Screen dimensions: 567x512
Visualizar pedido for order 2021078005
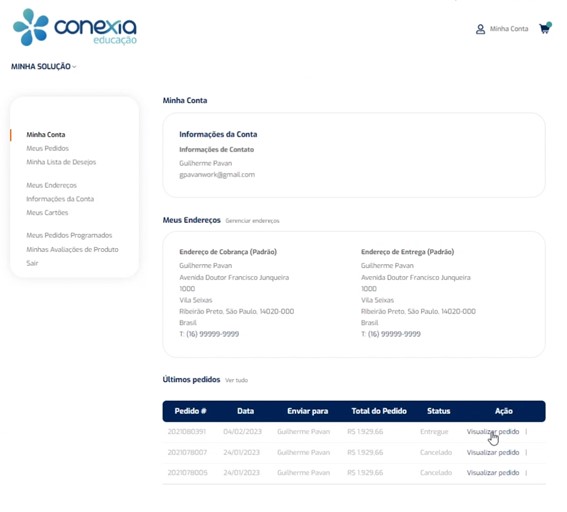pyautogui.click(x=493, y=473)
